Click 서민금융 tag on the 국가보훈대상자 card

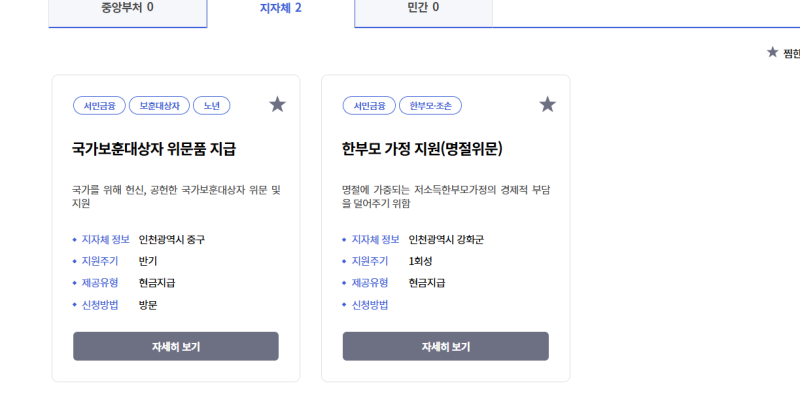pos(98,105)
